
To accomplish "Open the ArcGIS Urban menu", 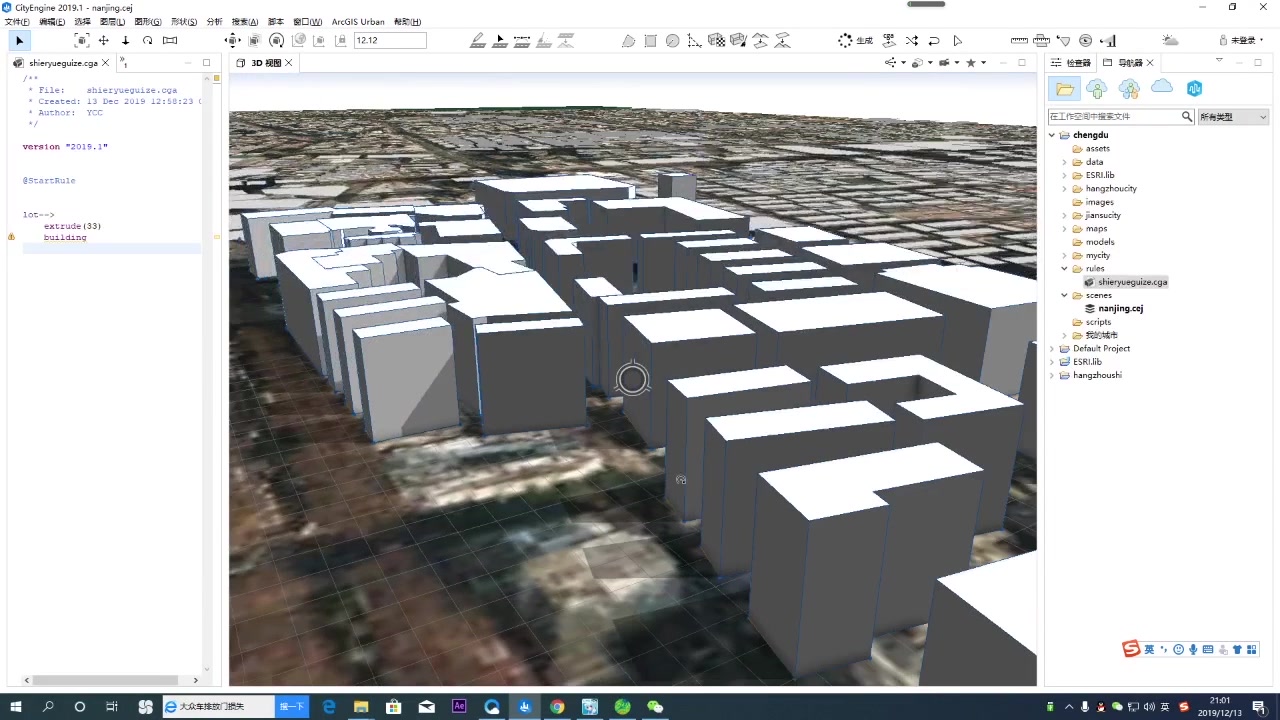I will [x=358, y=22].
